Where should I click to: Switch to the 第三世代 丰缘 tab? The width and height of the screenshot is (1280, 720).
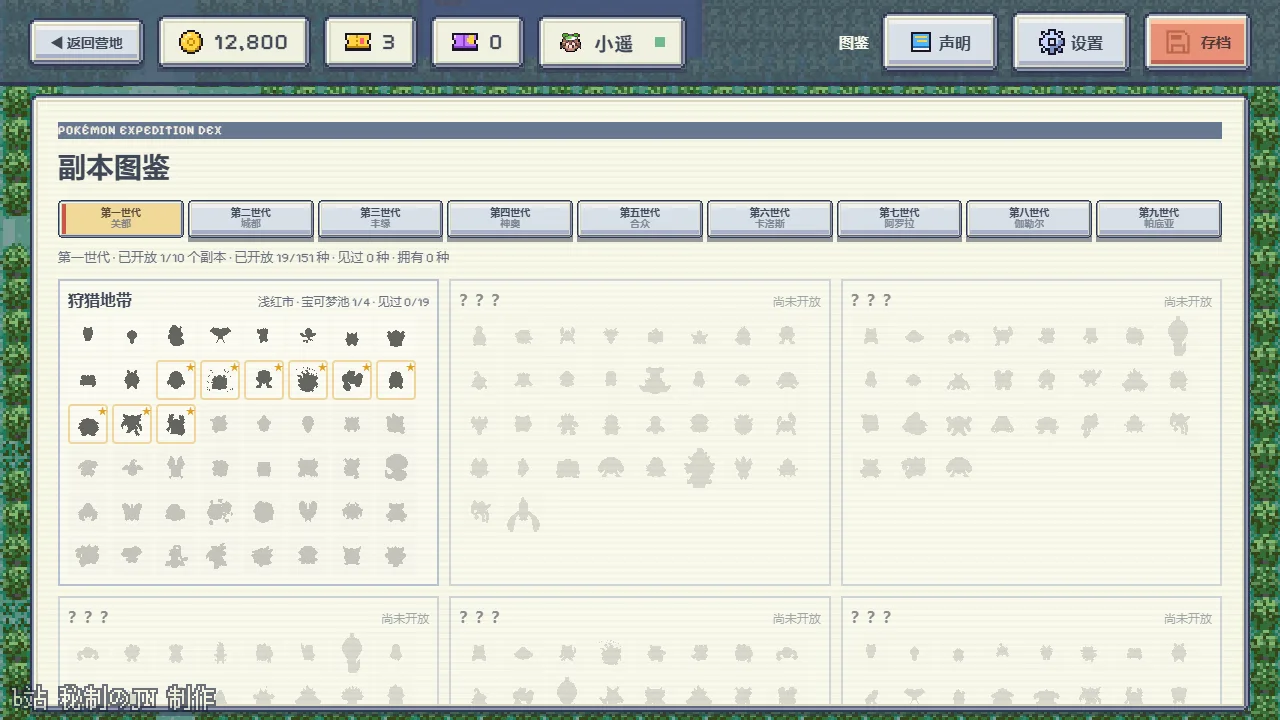380,218
